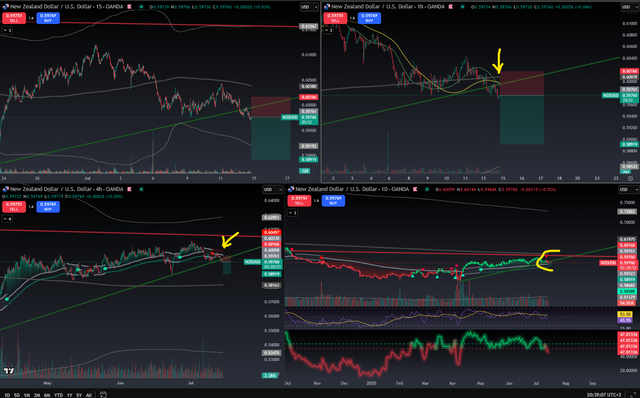Click green 0.58919 target label on 1h axis
This screenshot has width=640, height=398.
(629, 144)
